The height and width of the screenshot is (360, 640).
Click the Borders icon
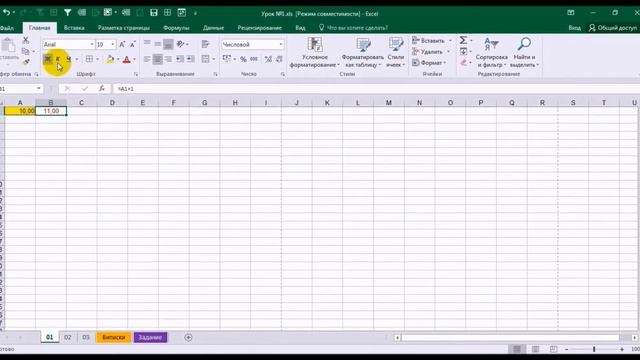(89, 59)
